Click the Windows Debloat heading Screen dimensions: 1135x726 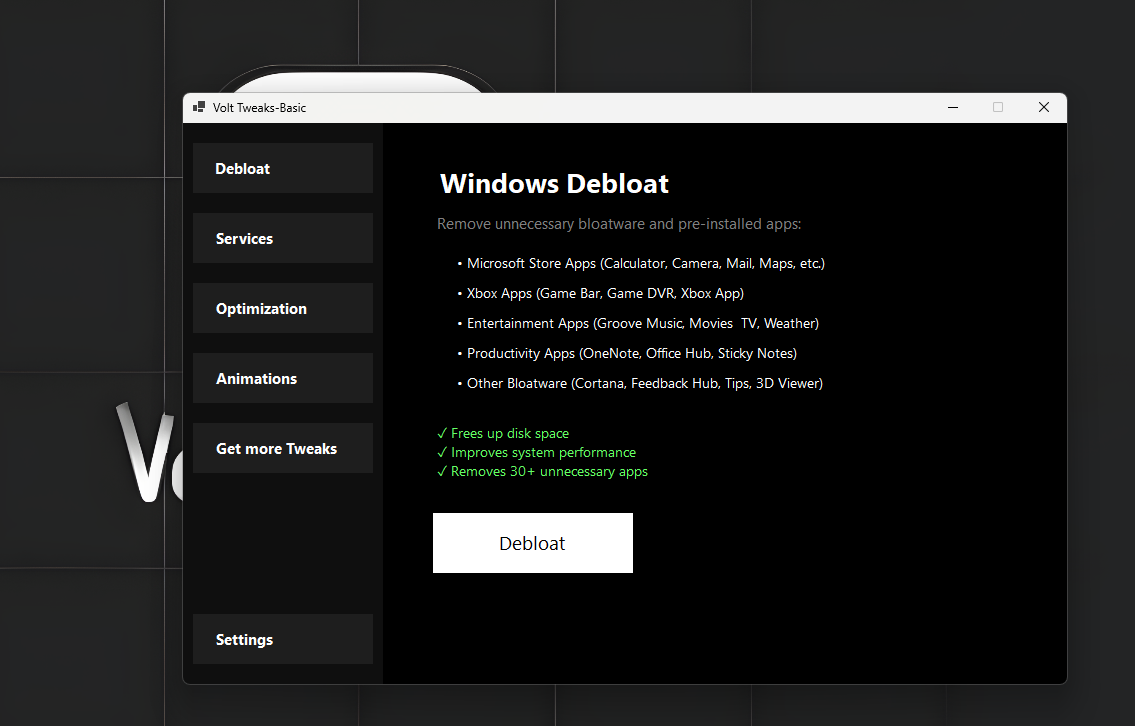(554, 184)
